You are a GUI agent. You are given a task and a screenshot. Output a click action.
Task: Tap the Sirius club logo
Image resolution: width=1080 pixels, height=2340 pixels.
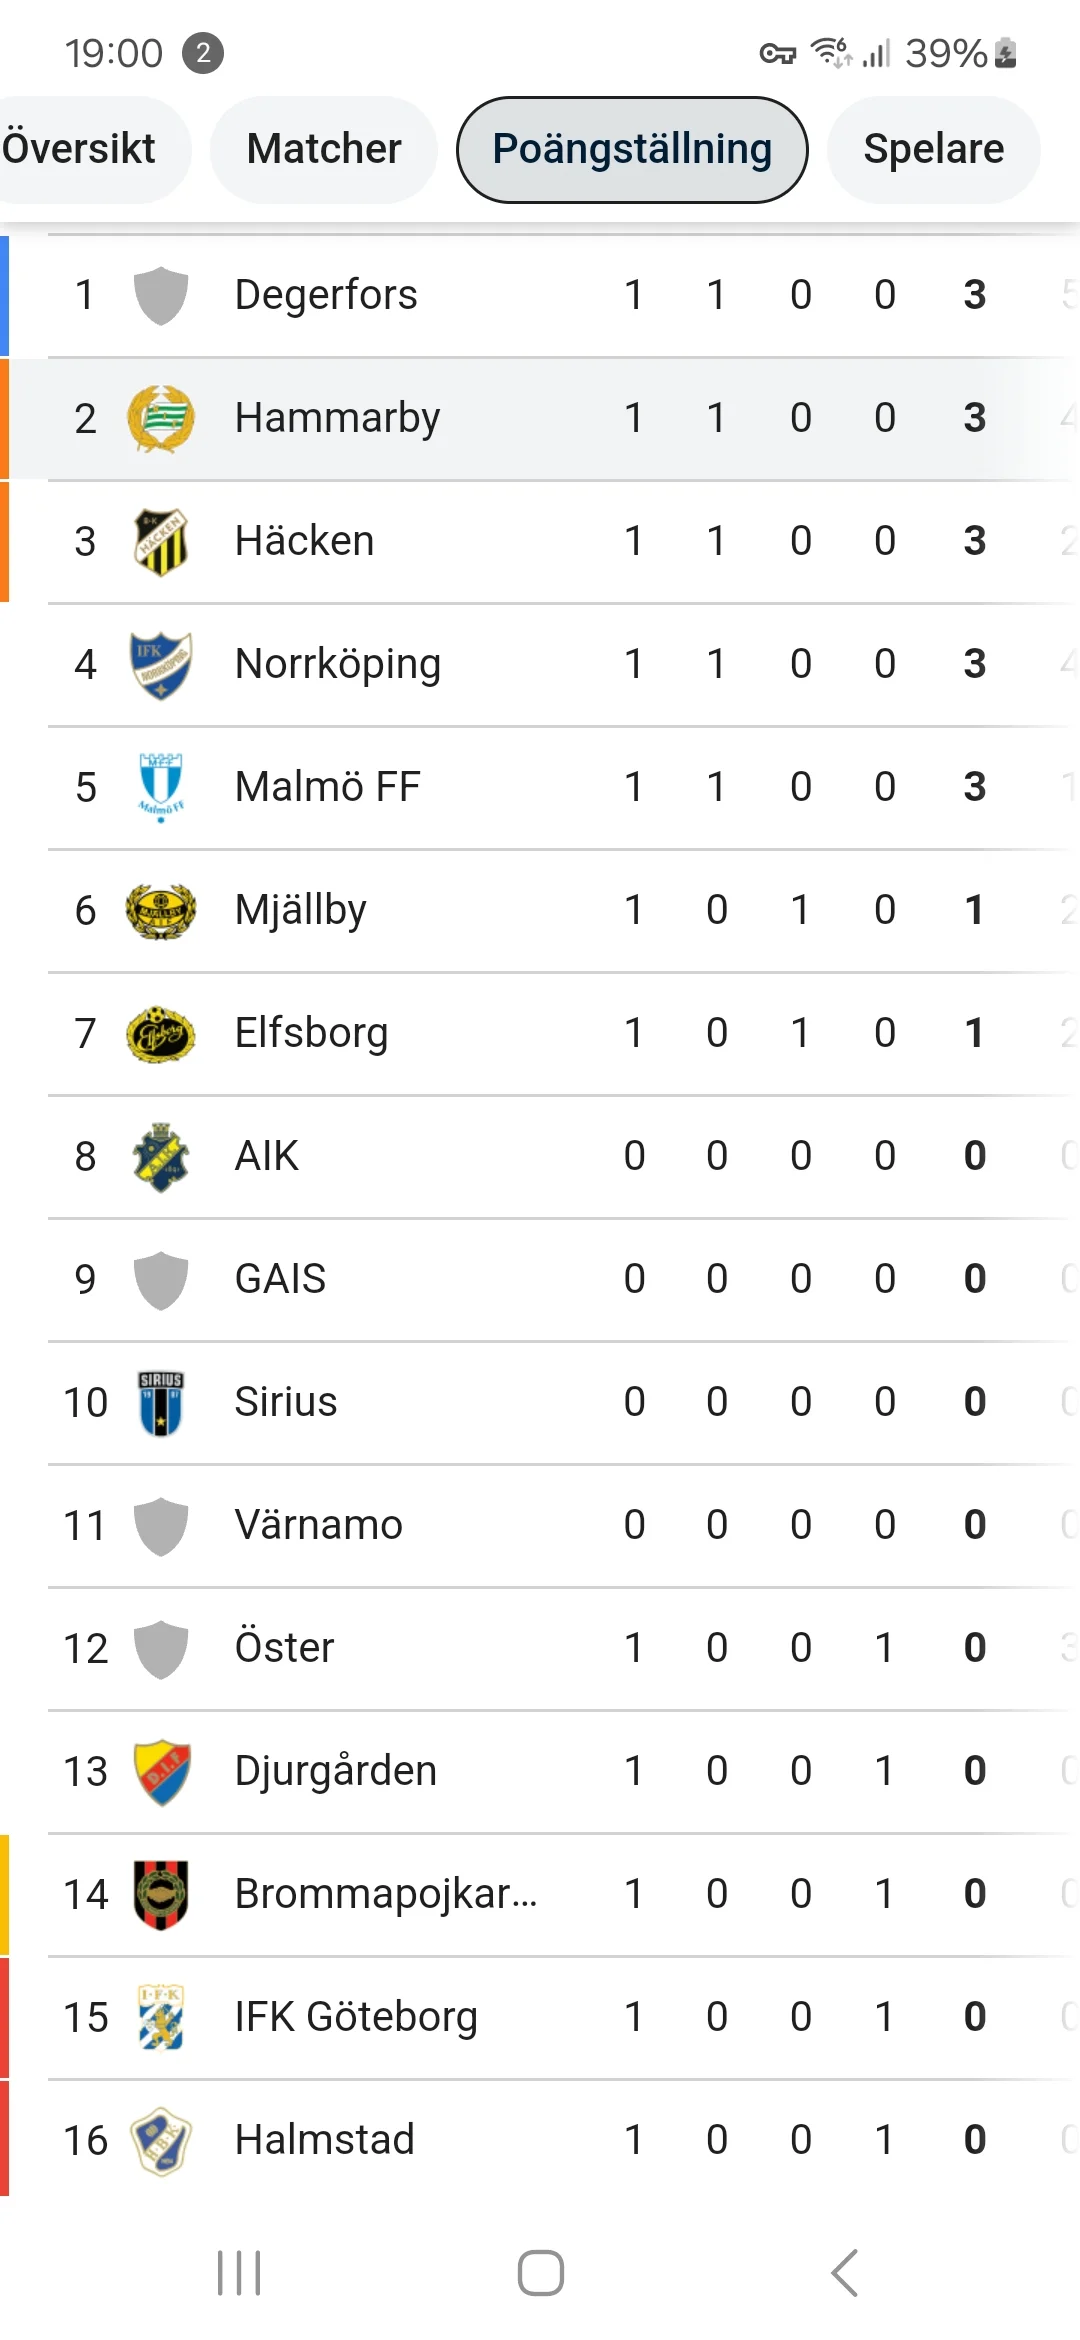[161, 1403]
